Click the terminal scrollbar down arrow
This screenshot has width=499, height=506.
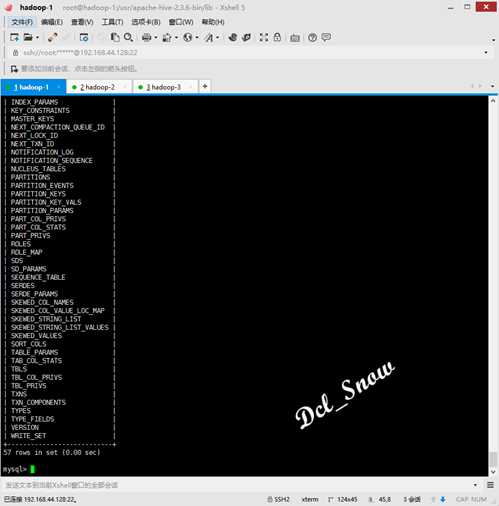493,472
